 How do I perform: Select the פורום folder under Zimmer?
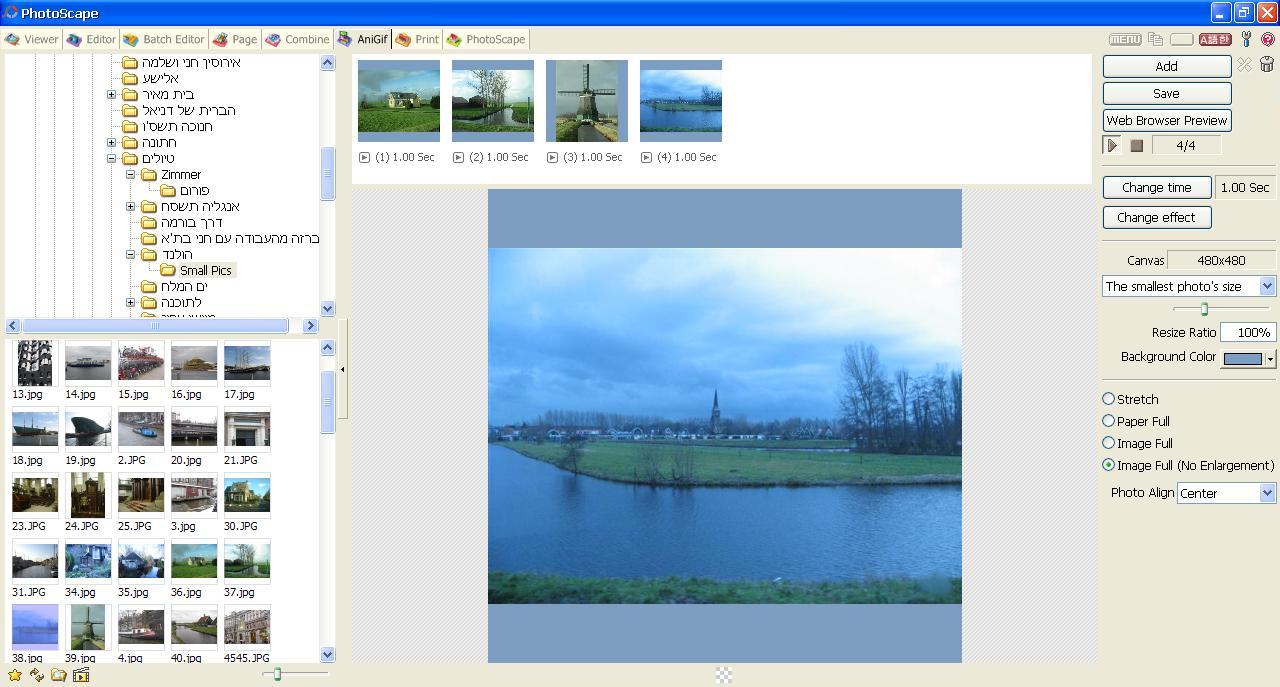(x=194, y=190)
